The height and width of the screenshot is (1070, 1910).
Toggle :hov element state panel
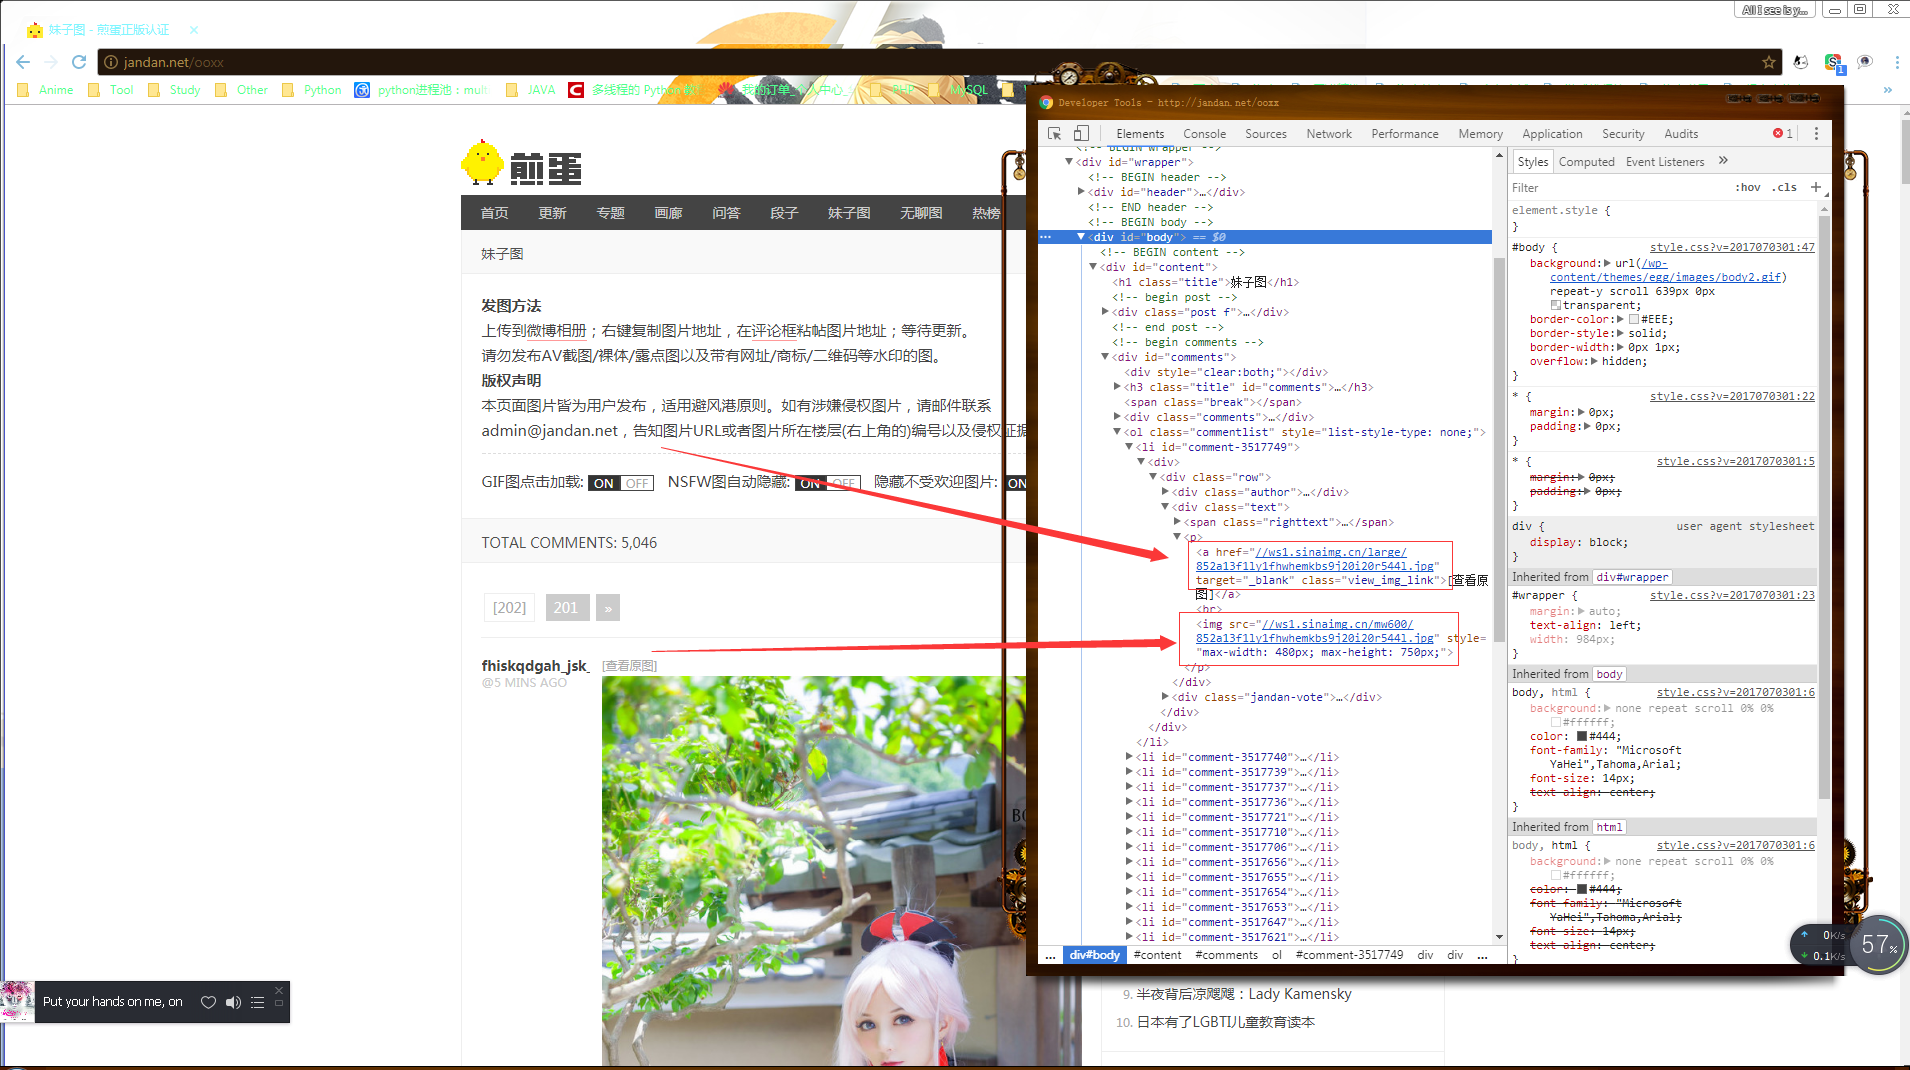click(1748, 187)
